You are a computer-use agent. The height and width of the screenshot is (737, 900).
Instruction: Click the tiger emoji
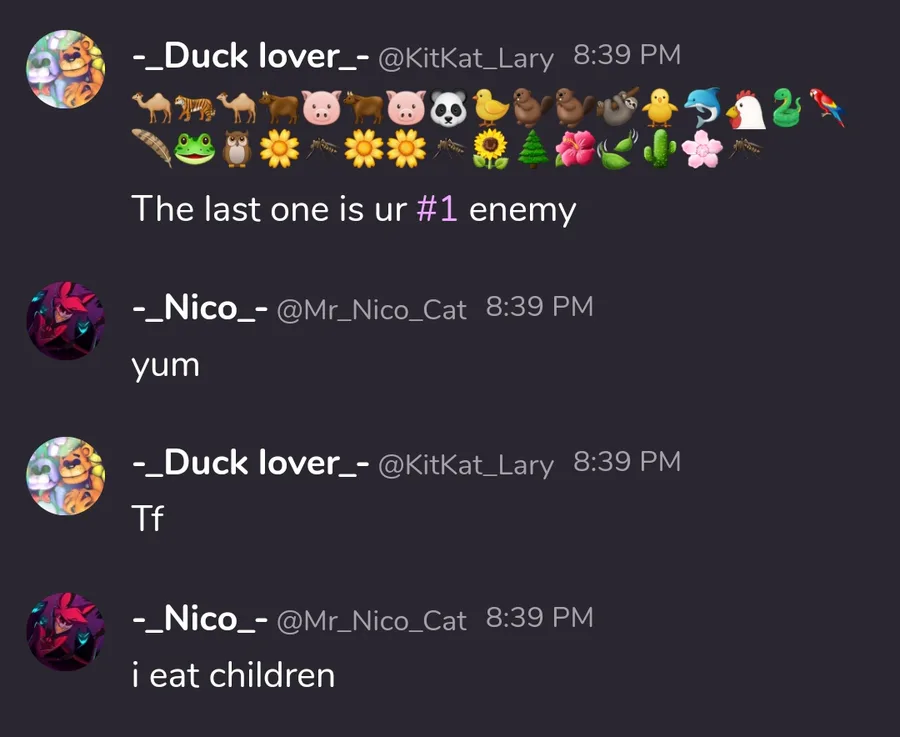point(195,107)
